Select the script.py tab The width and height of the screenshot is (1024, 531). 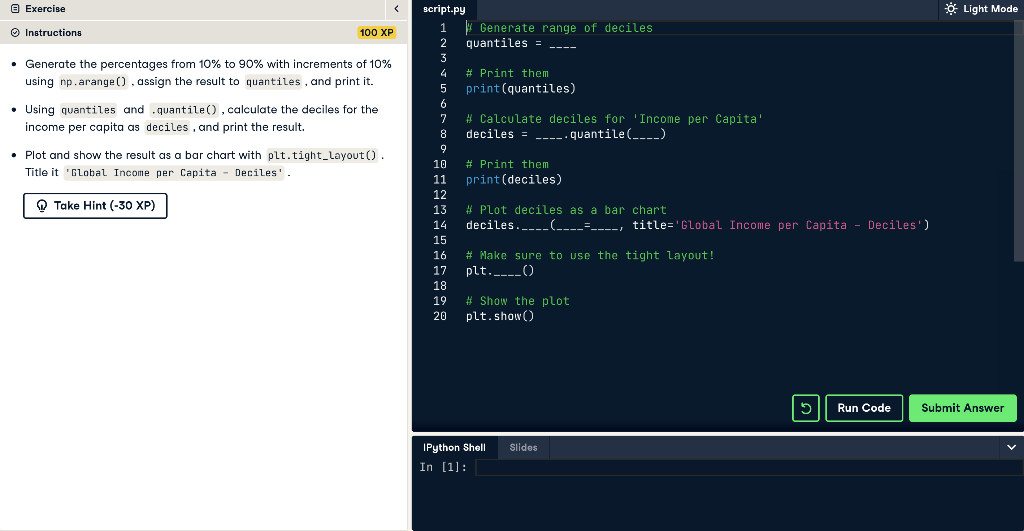coord(444,9)
